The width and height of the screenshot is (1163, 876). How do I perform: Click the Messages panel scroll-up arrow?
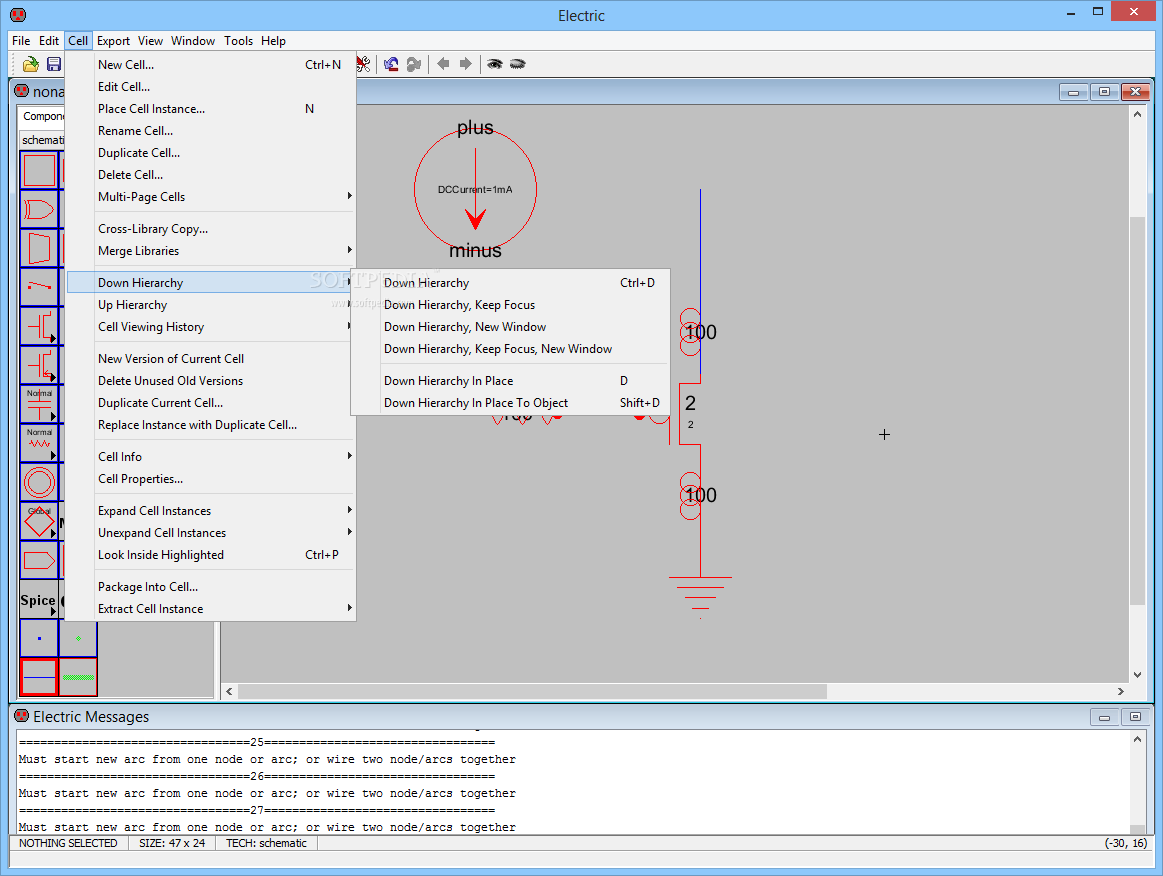1137,740
